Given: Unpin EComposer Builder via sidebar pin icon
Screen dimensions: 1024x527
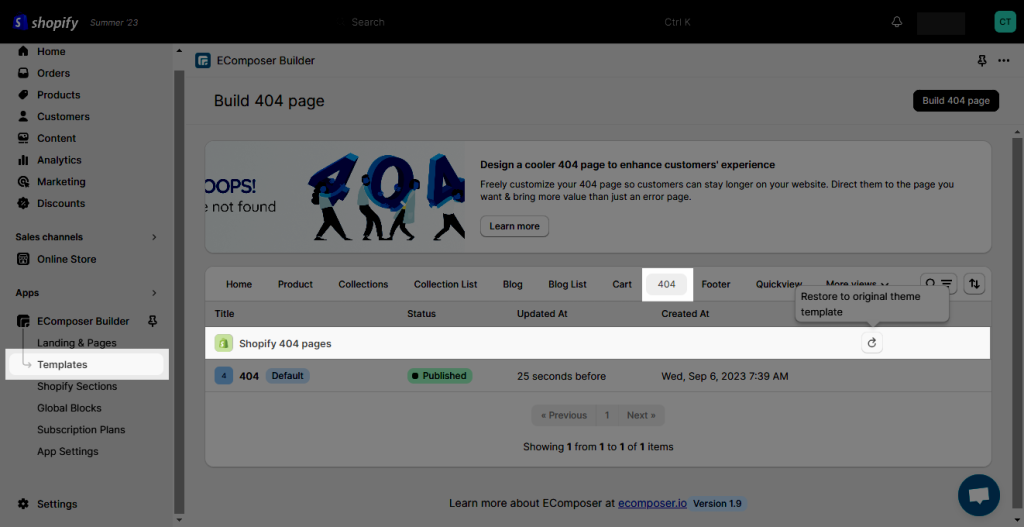Looking at the screenshot, I should point(153,321).
